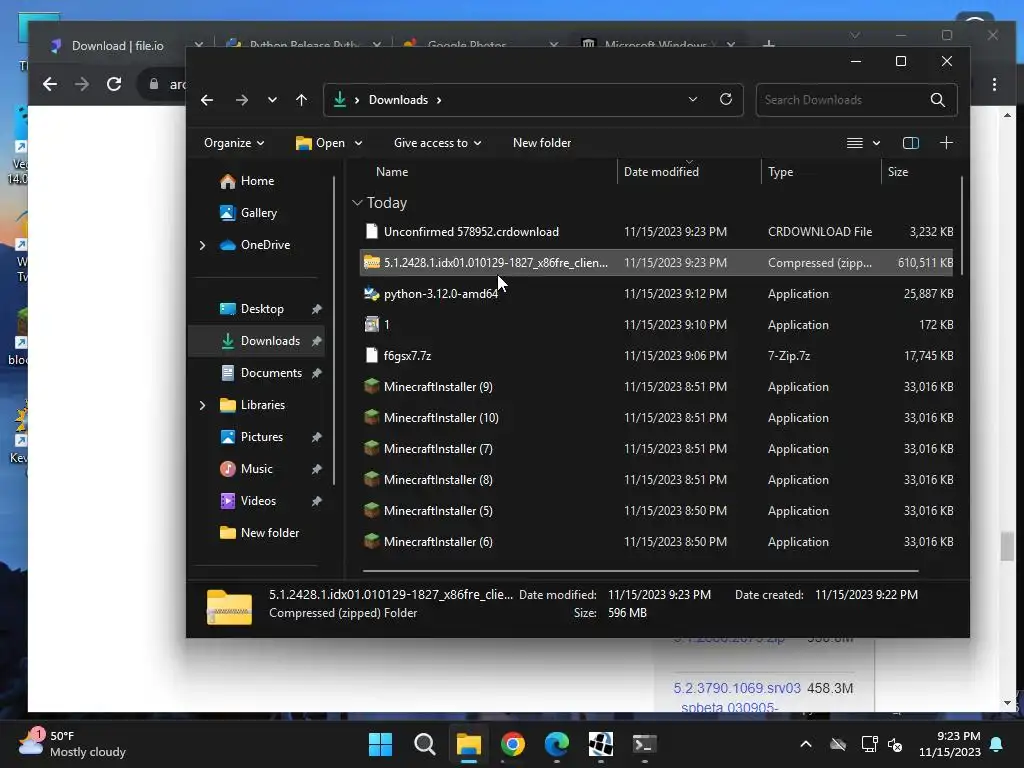Viewport: 1024px width, 768px height.
Task: Select MinecraftInstaller (10)
Action: [656, 418]
